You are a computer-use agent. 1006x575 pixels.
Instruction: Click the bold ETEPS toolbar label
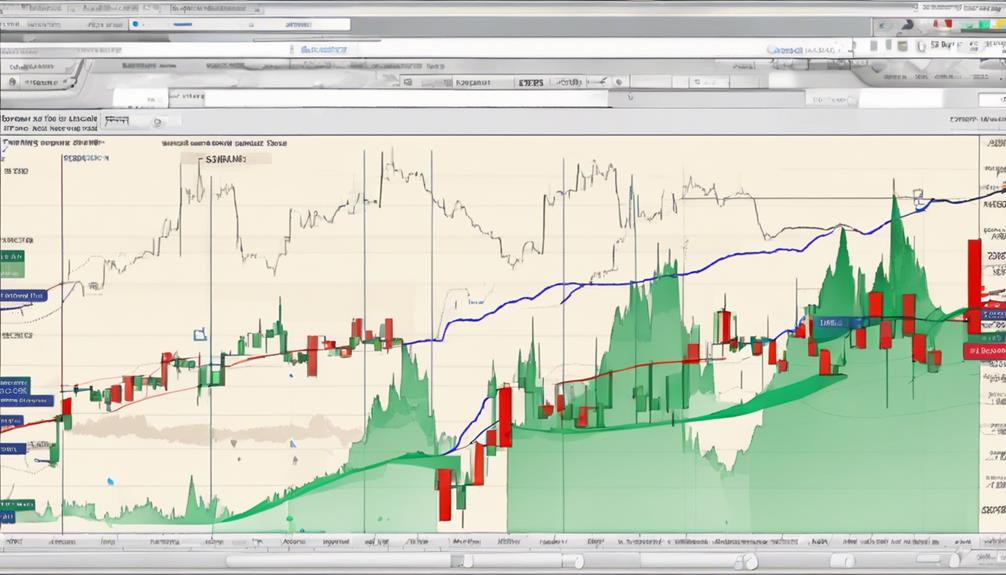tap(531, 83)
